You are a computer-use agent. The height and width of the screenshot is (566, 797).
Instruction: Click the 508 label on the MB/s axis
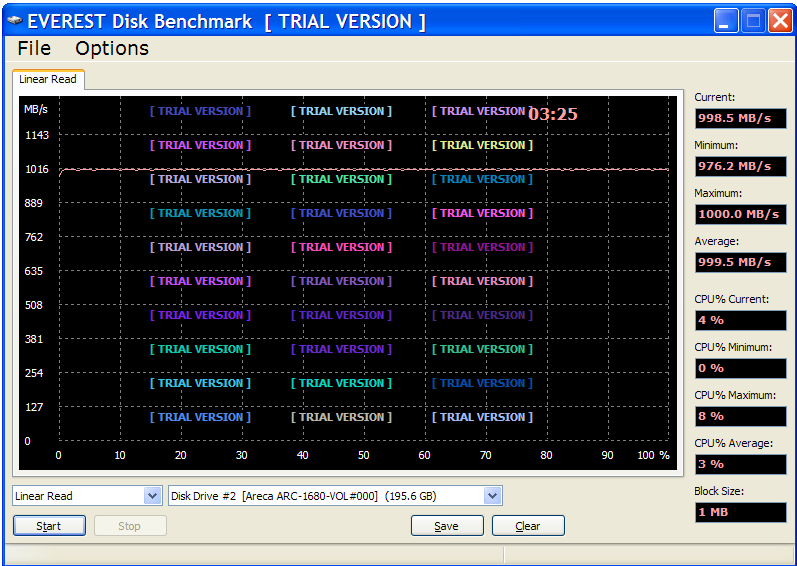34,305
